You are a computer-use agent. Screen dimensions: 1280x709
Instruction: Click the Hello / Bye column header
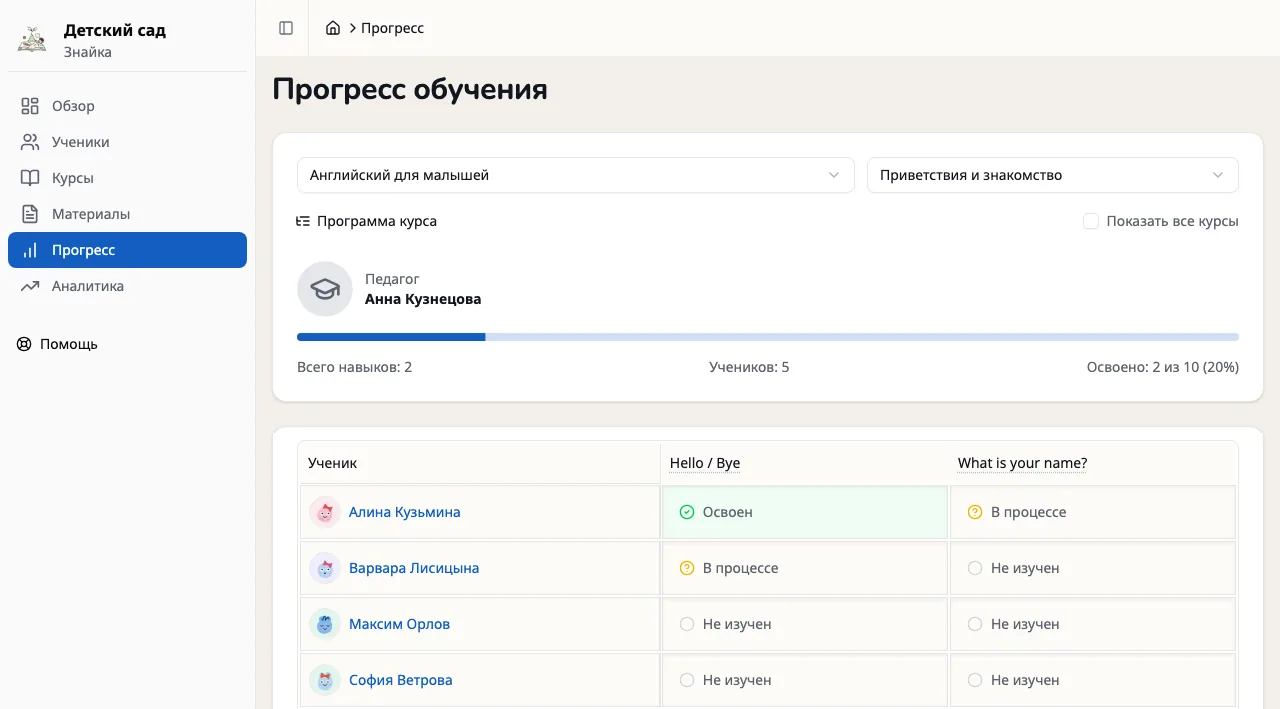click(705, 463)
